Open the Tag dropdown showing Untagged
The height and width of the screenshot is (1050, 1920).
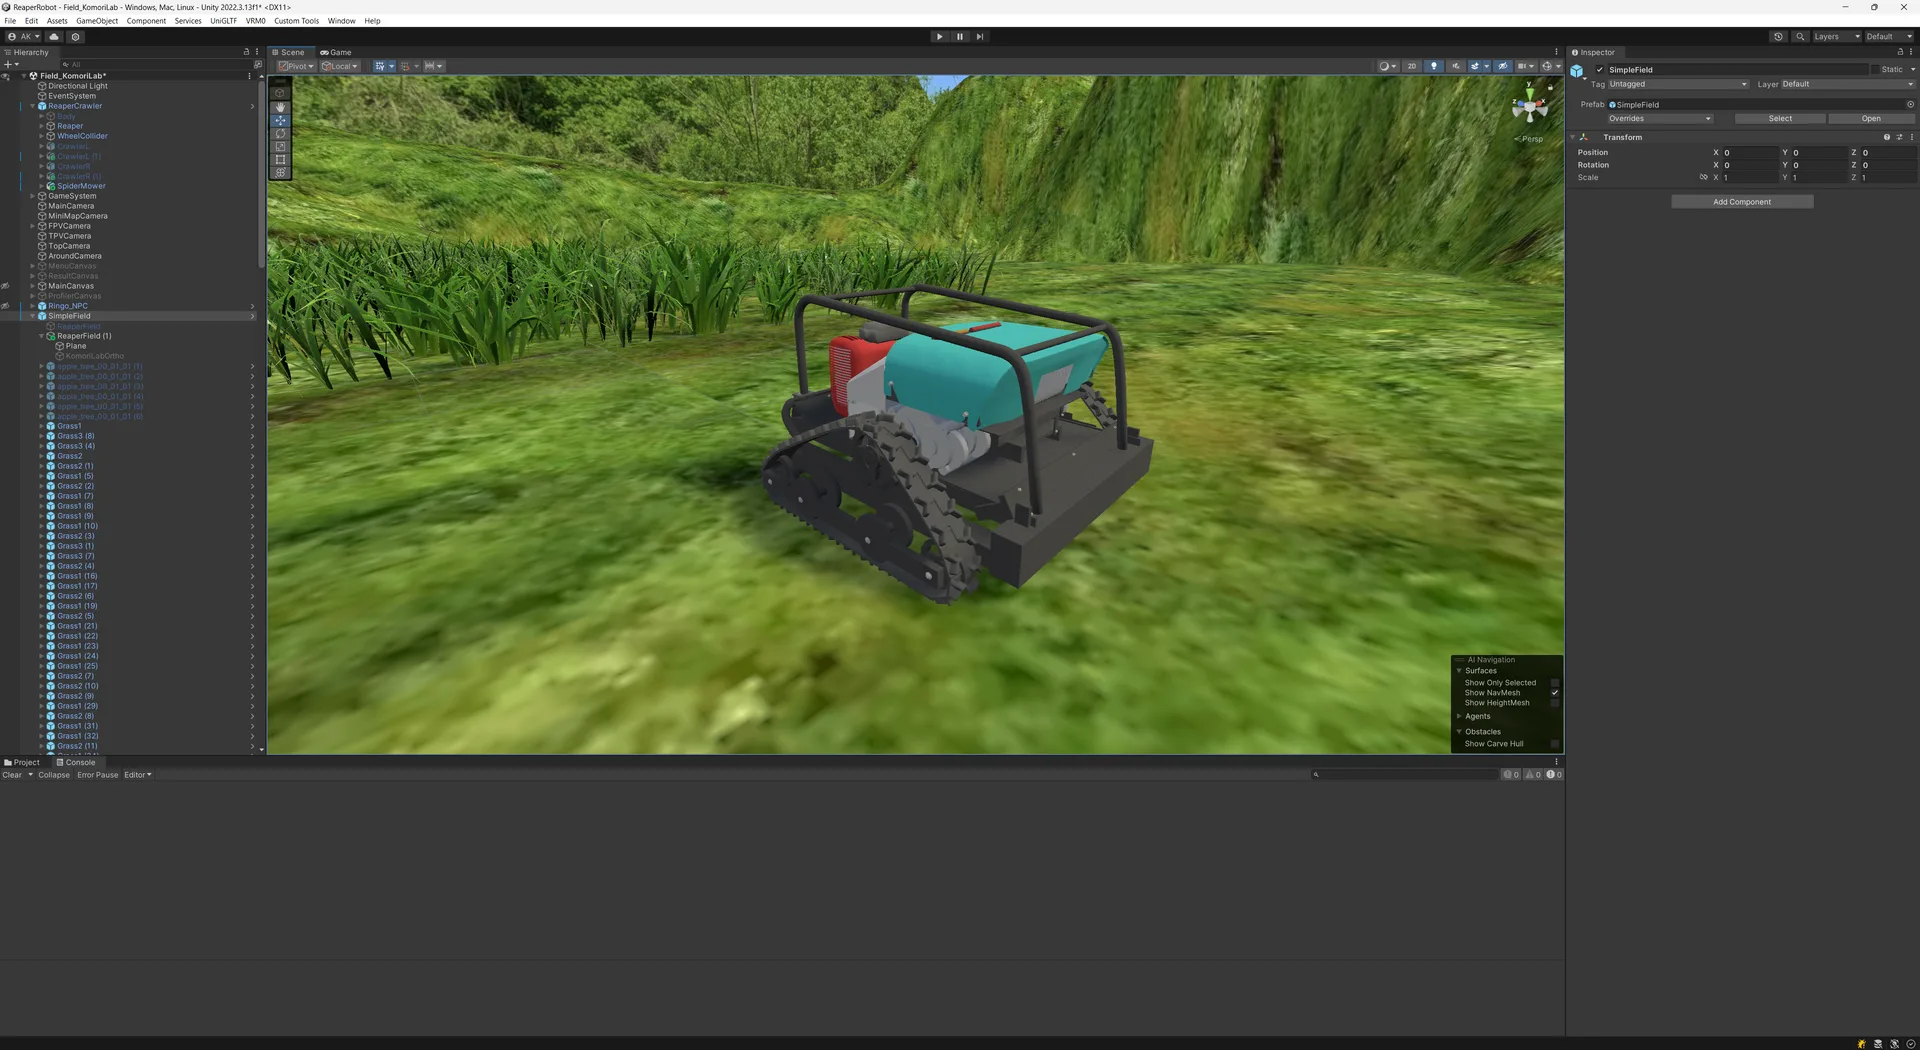click(1677, 84)
